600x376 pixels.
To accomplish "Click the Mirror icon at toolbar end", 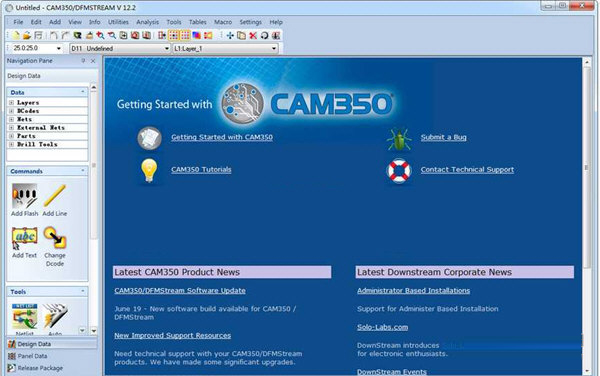I will click(x=276, y=36).
